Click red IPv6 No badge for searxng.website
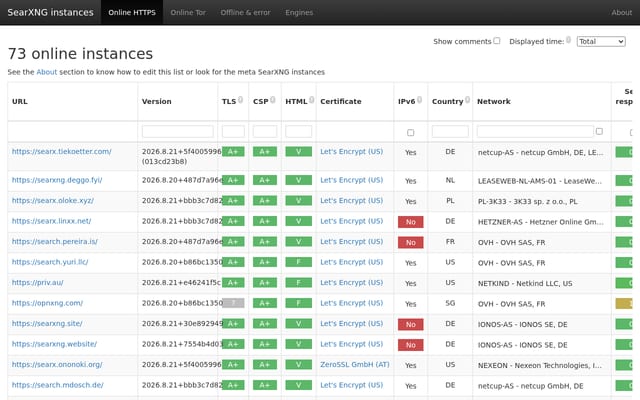This screenshot has width=640, height=400. (411, 345)
